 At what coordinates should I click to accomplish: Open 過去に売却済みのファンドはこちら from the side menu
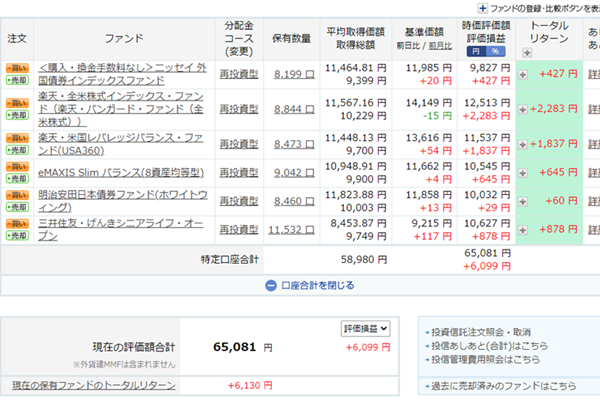498,384
